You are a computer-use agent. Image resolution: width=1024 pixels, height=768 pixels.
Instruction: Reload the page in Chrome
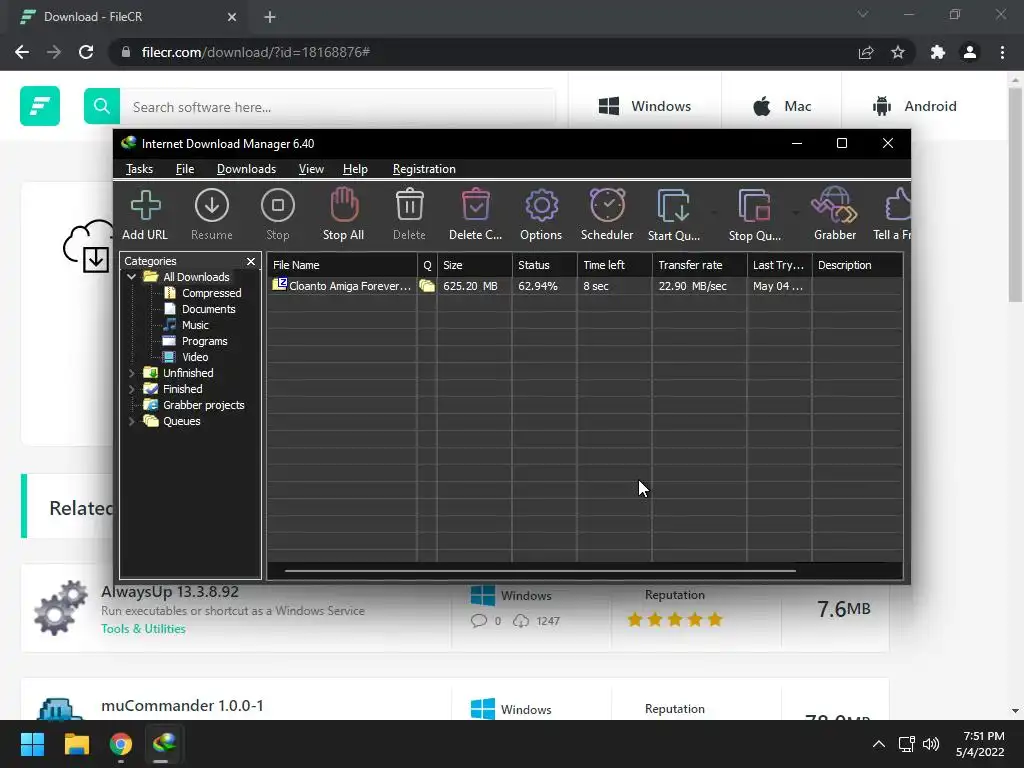pos(86,52)
